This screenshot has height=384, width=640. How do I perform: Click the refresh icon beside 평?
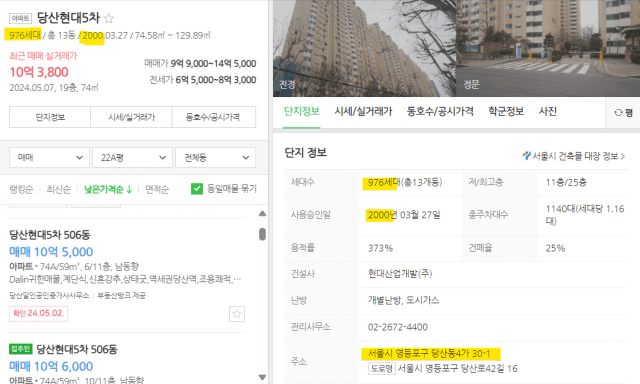click(618, 113)
